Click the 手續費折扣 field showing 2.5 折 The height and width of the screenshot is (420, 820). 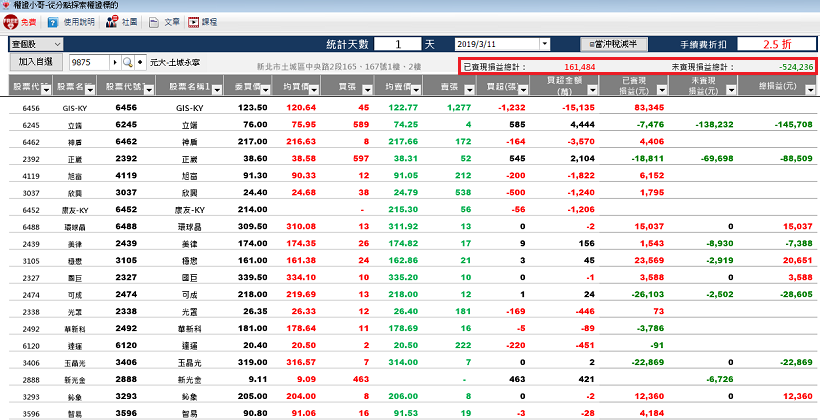coord(777,44)
